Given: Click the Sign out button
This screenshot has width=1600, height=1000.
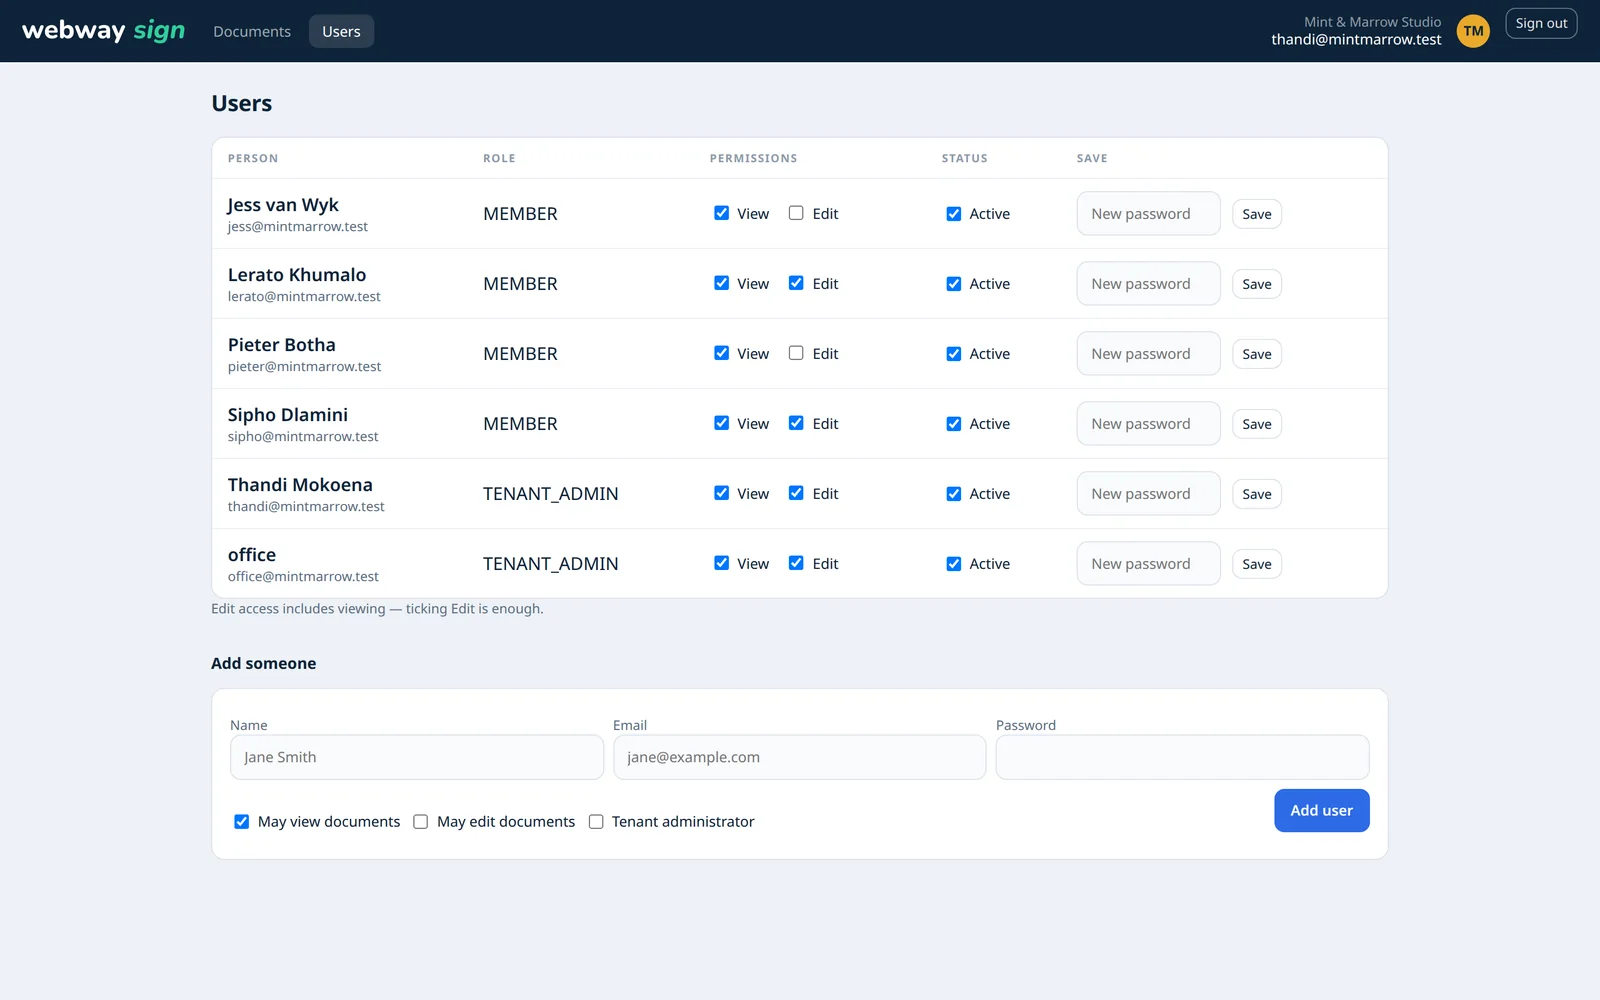Looking at the screenshot, I should [x=1541, y=23].
